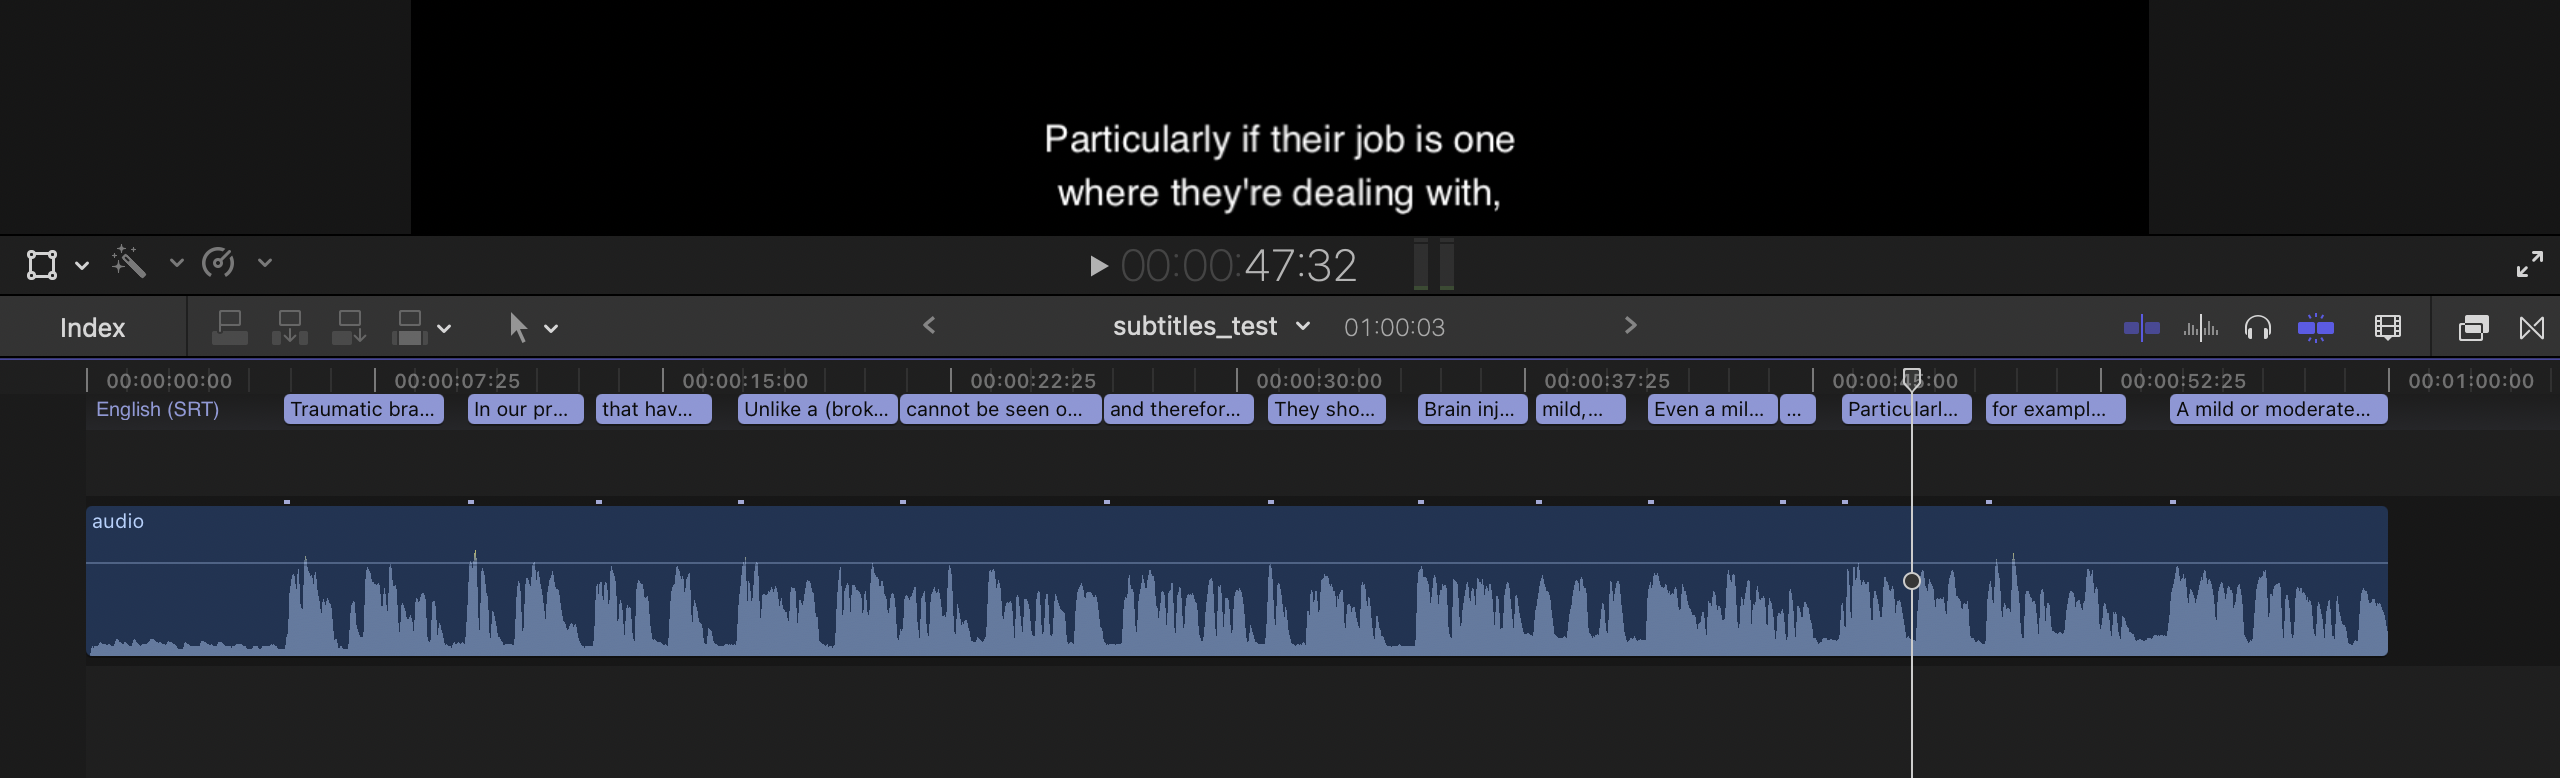
Task: Click the Overwrite clip edit icon
Action: point(410,328)
